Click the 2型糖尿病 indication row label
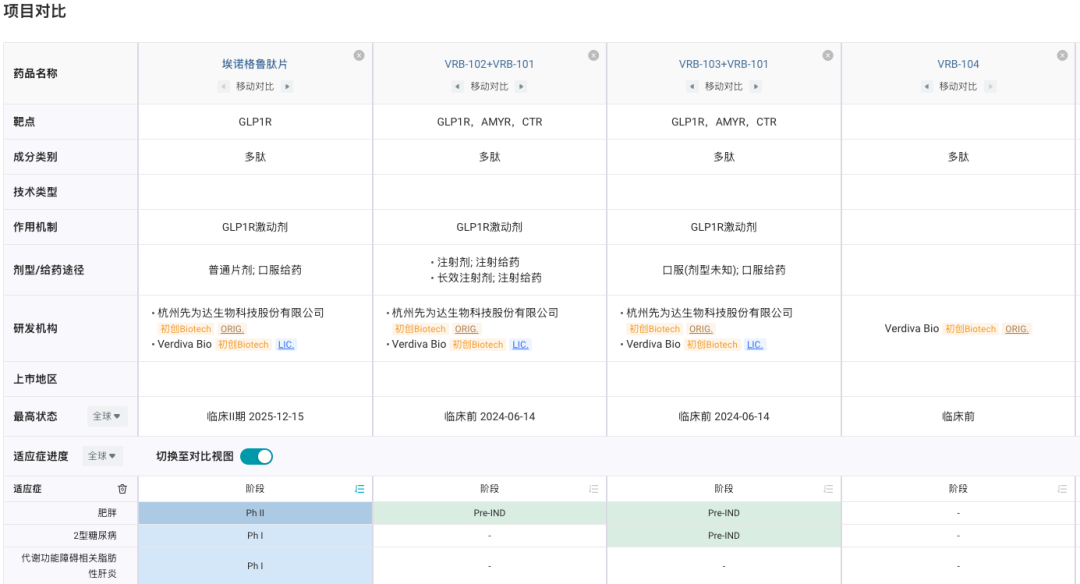1080x584 pixels. [x=97, y=535]
